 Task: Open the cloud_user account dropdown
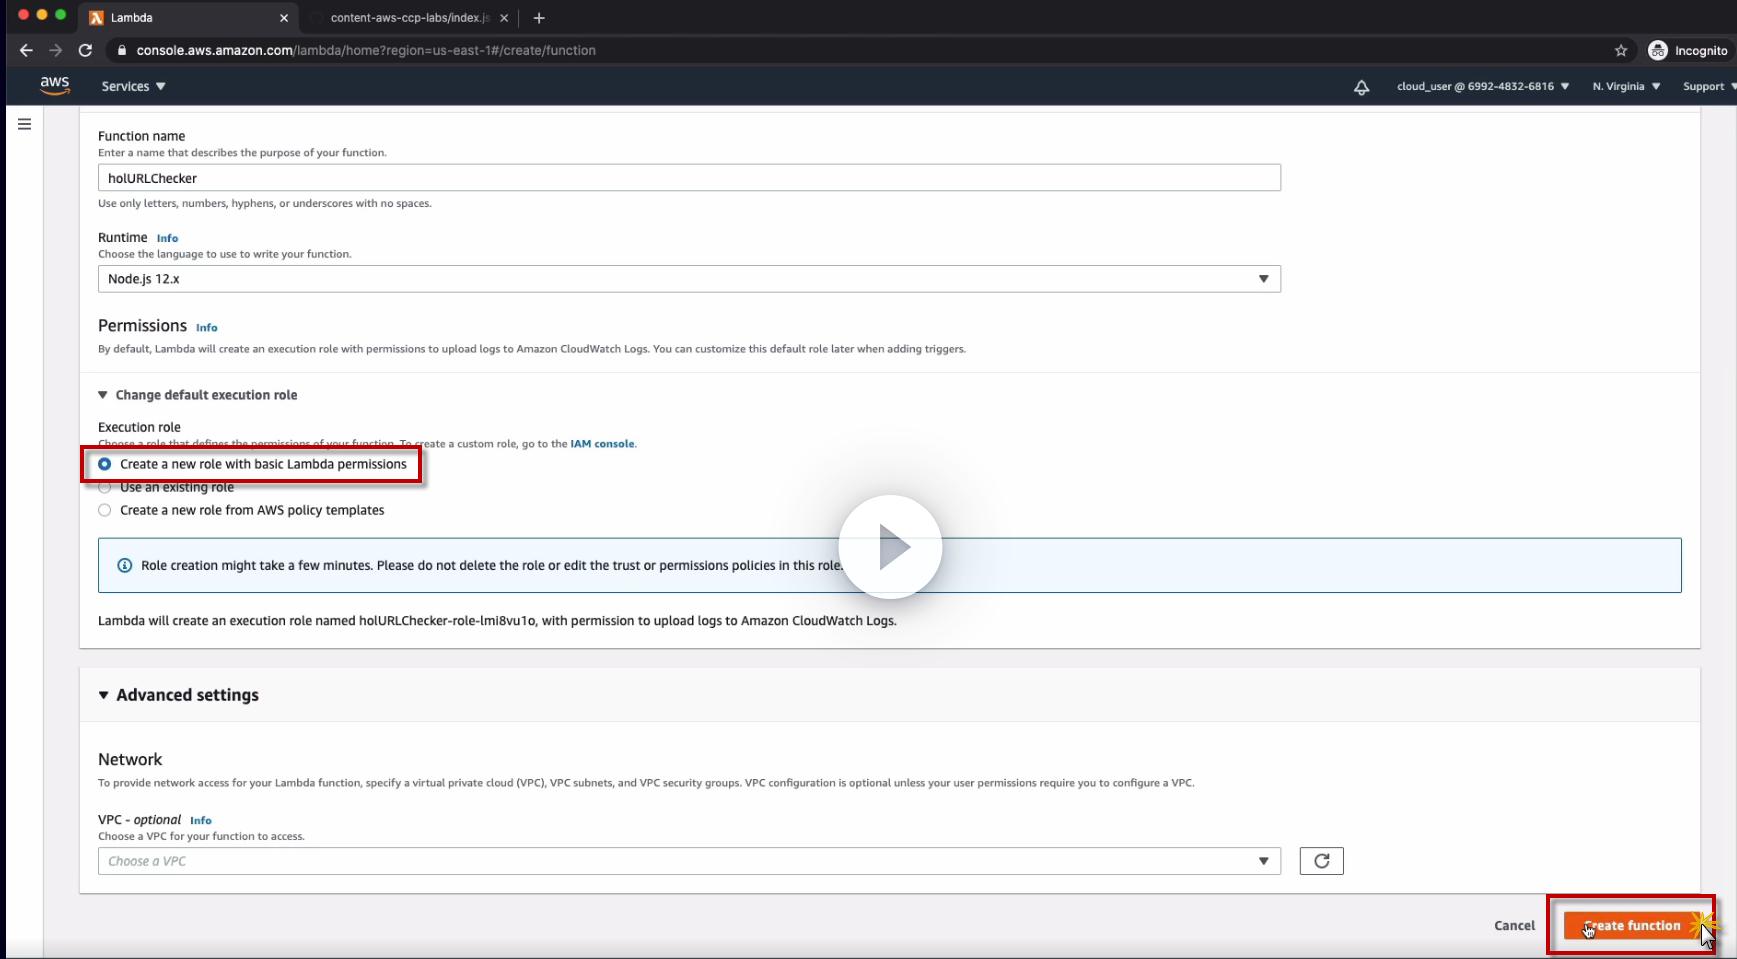click(1483, 87)
